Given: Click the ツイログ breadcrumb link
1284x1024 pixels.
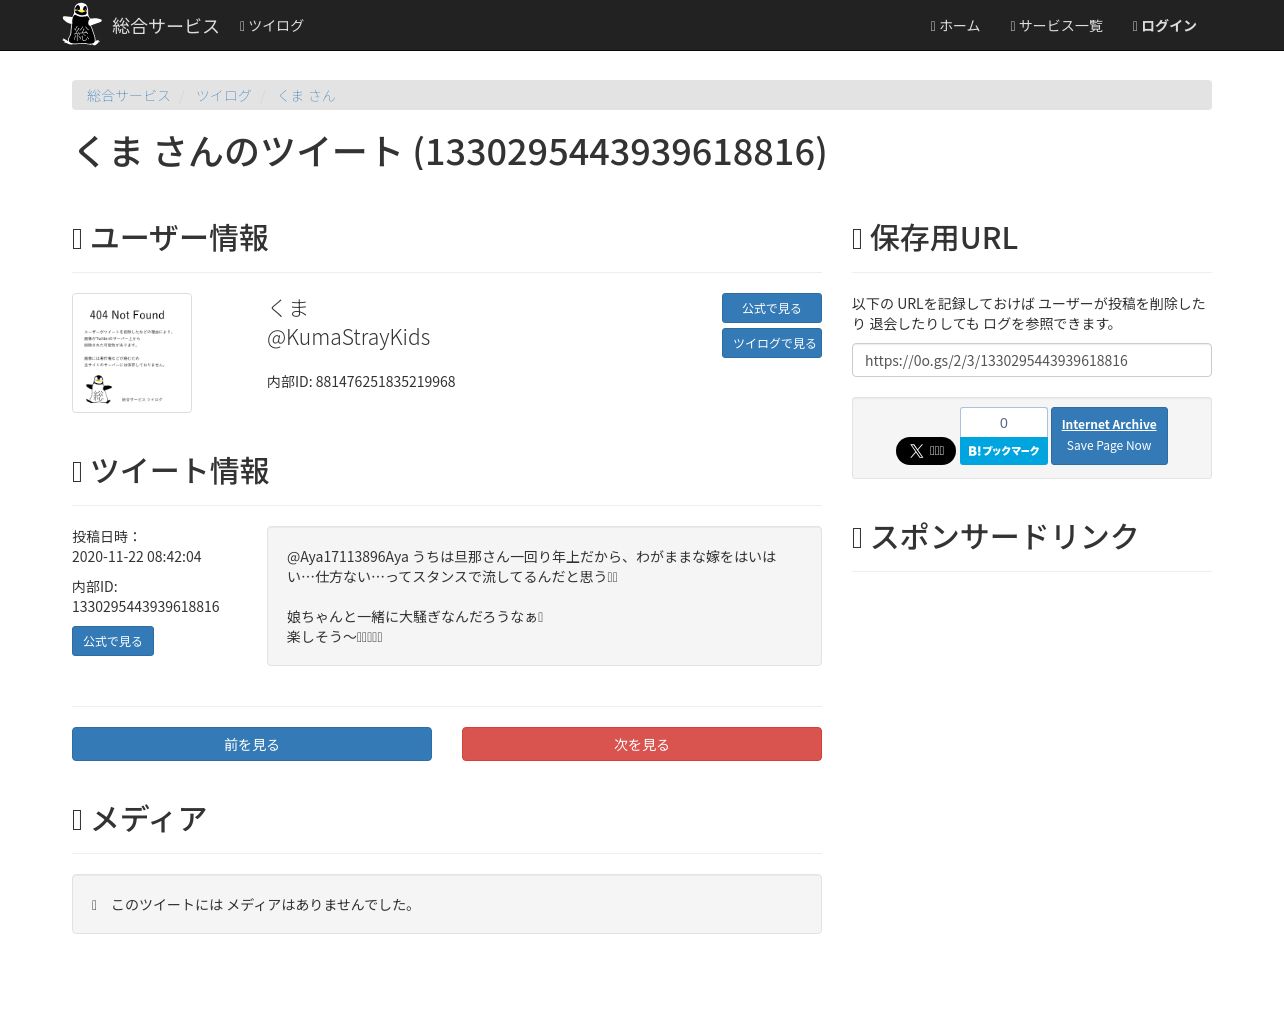Looking at the screenshot, I should pos(224,95).
